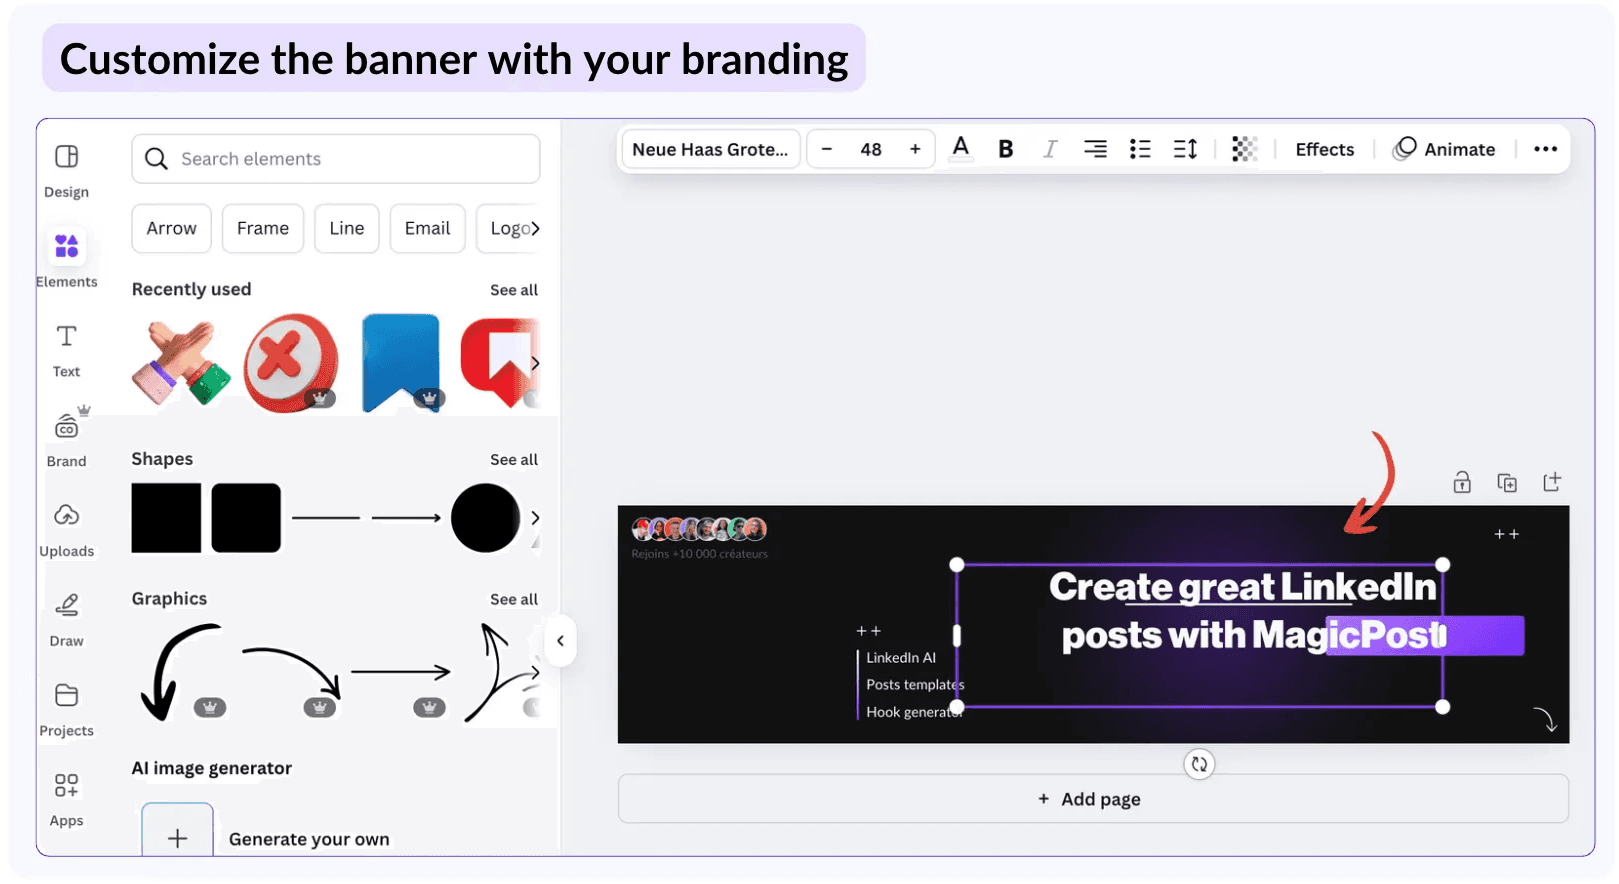The width and height of the screenshot is (1619, 884).
Task: Click the 'Create great LinkedIn' headline text
Action: pos(1243,587)
